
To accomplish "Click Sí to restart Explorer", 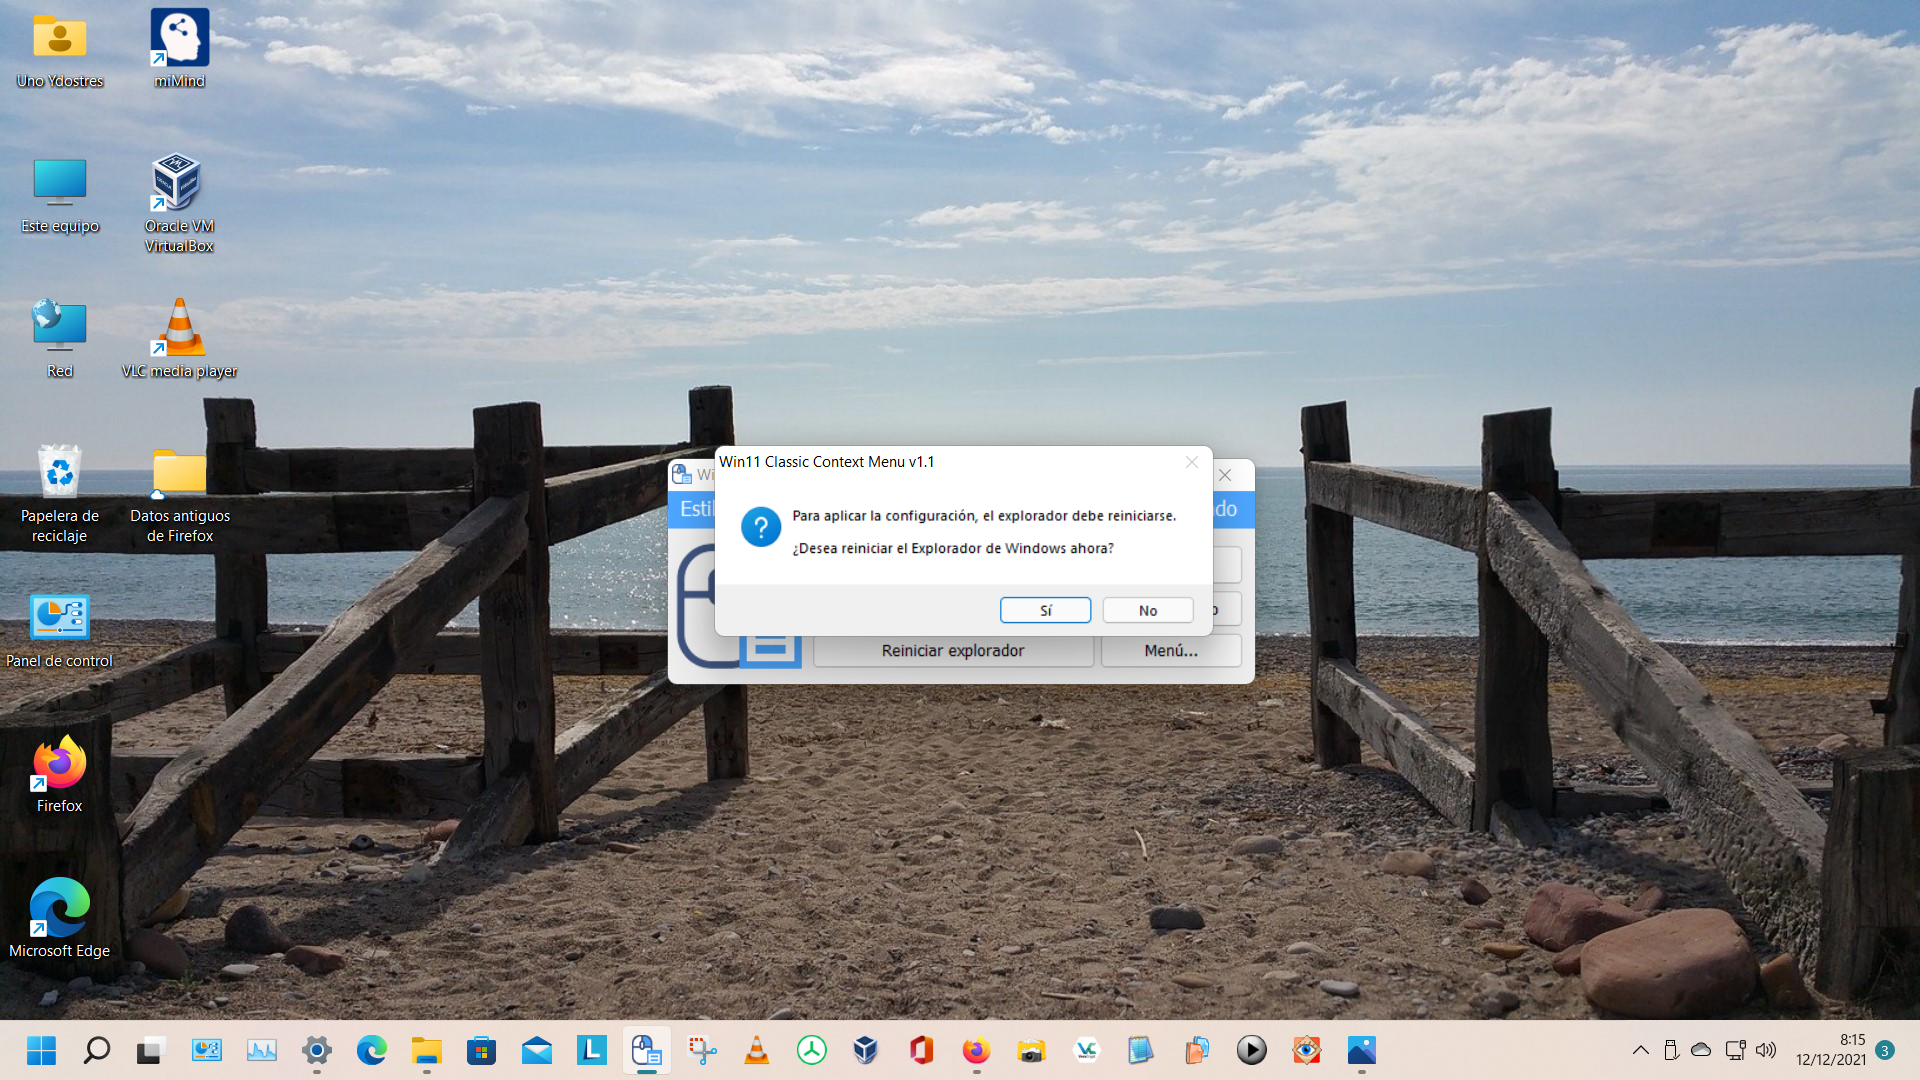I will (1045, 610).
